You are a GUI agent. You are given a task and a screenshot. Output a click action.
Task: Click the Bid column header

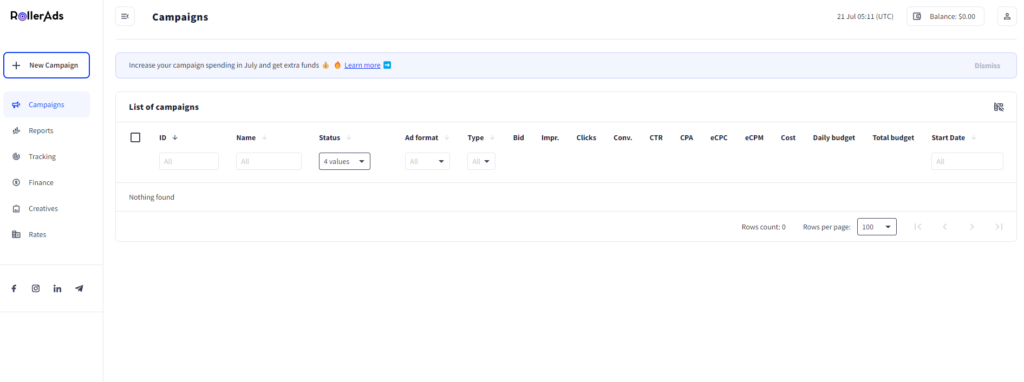point(519,138)
